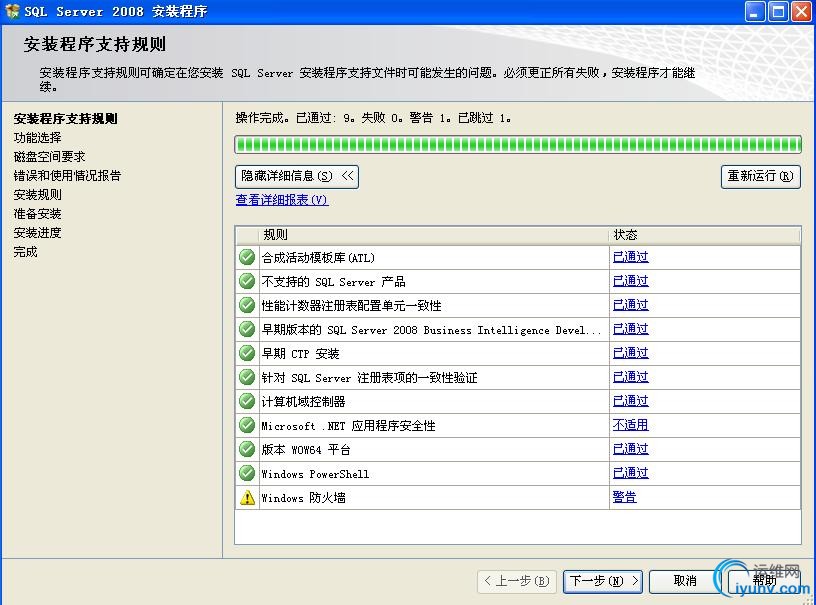Click the check icon beside 早期 CTP 安装
This screenshot has height=605, width=816.
click(x=247, y=353)
